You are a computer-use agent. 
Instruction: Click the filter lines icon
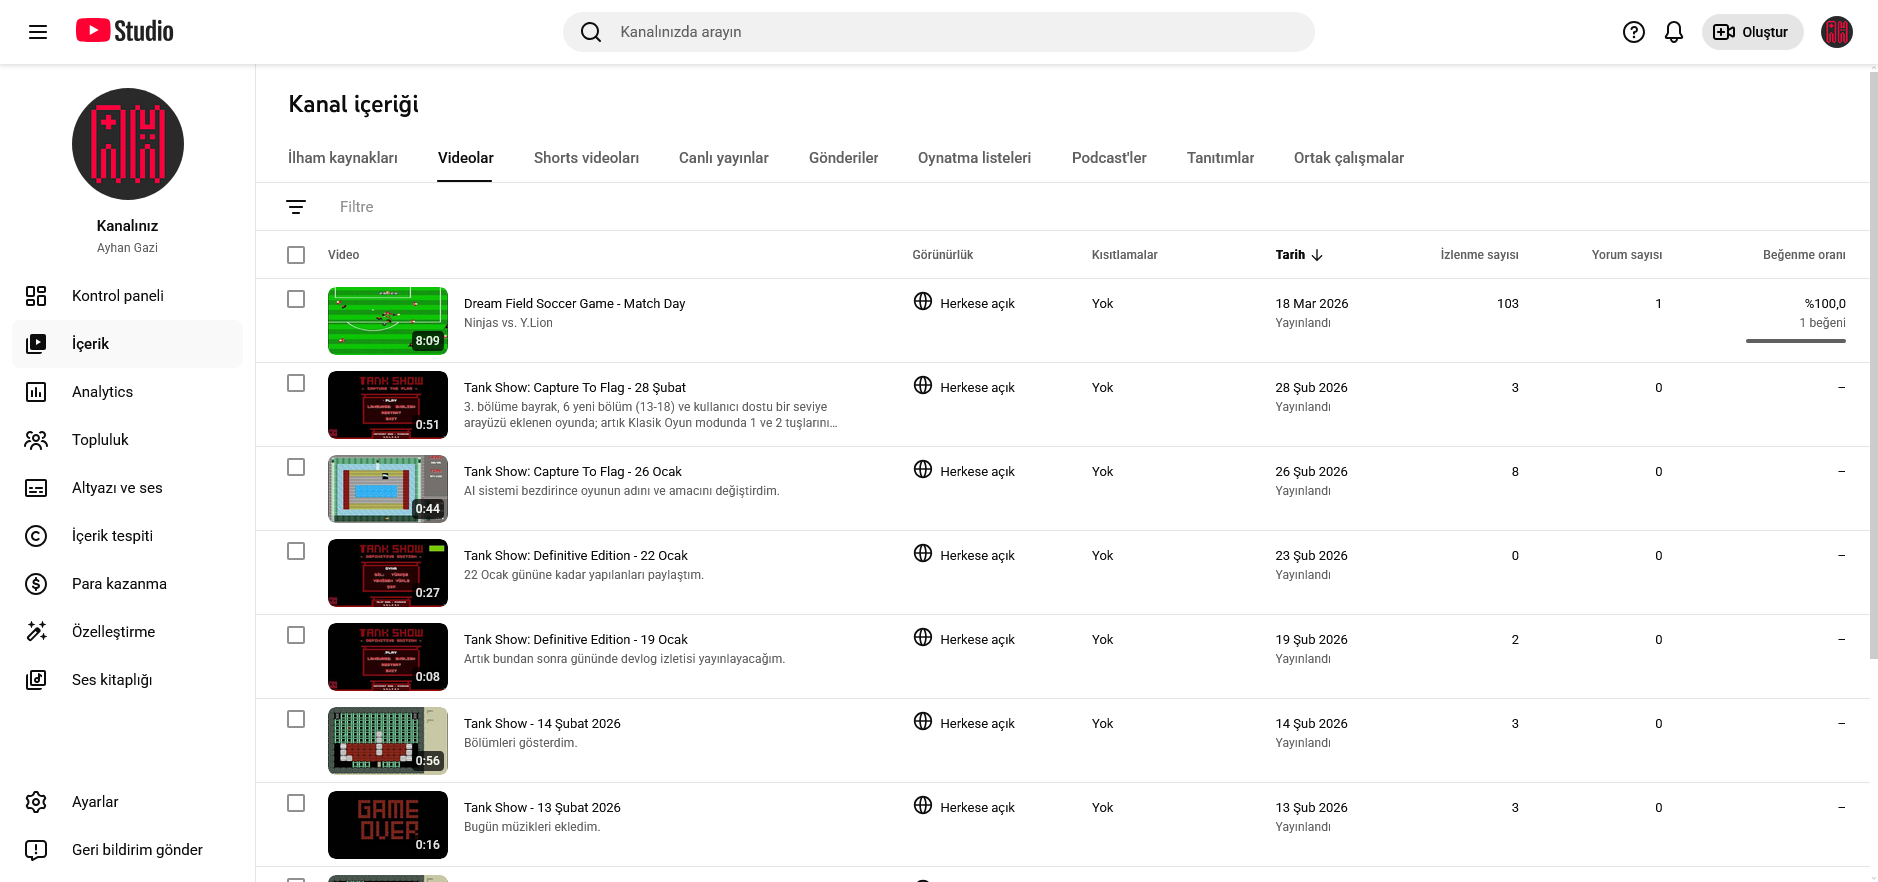click(x=296, y=207)
